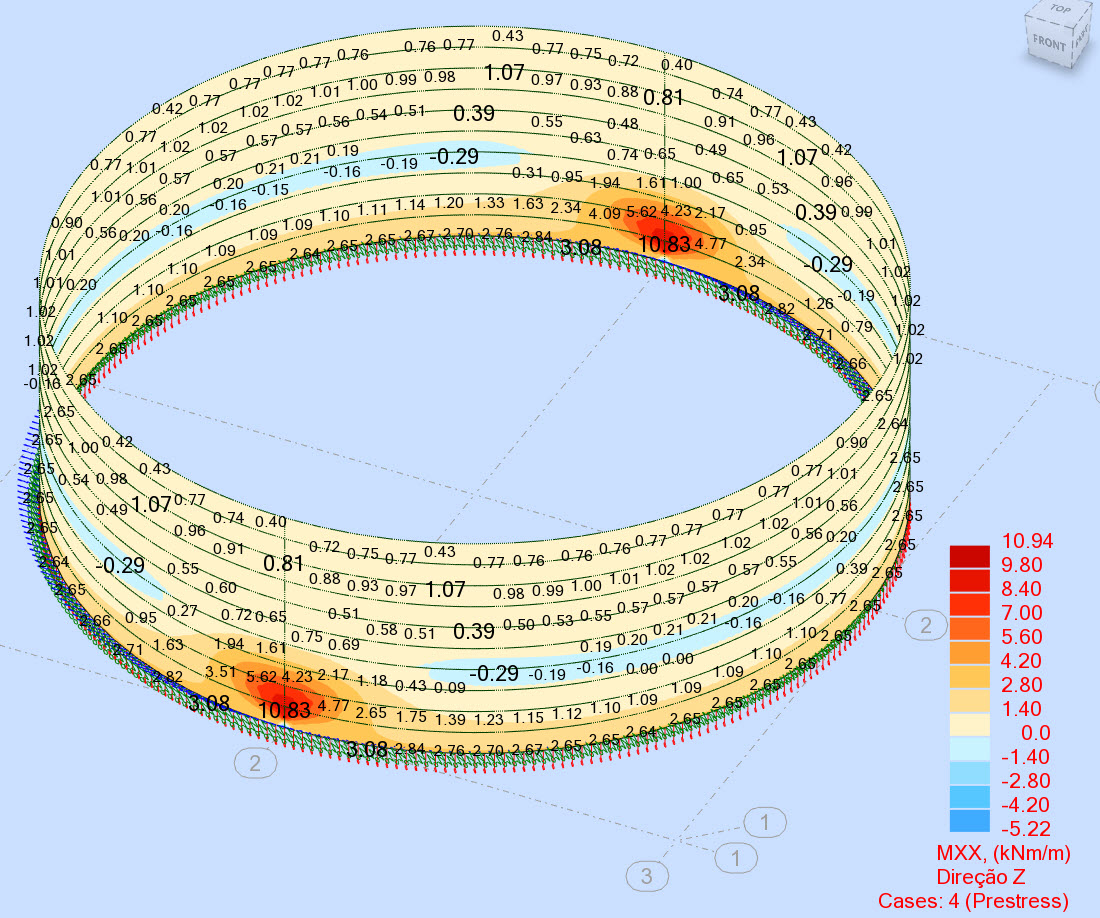The height and width of the screenshot is (918, 1100).
Task: Click the orange 5.60 legend swatch
Action: (x=968, y=630)
